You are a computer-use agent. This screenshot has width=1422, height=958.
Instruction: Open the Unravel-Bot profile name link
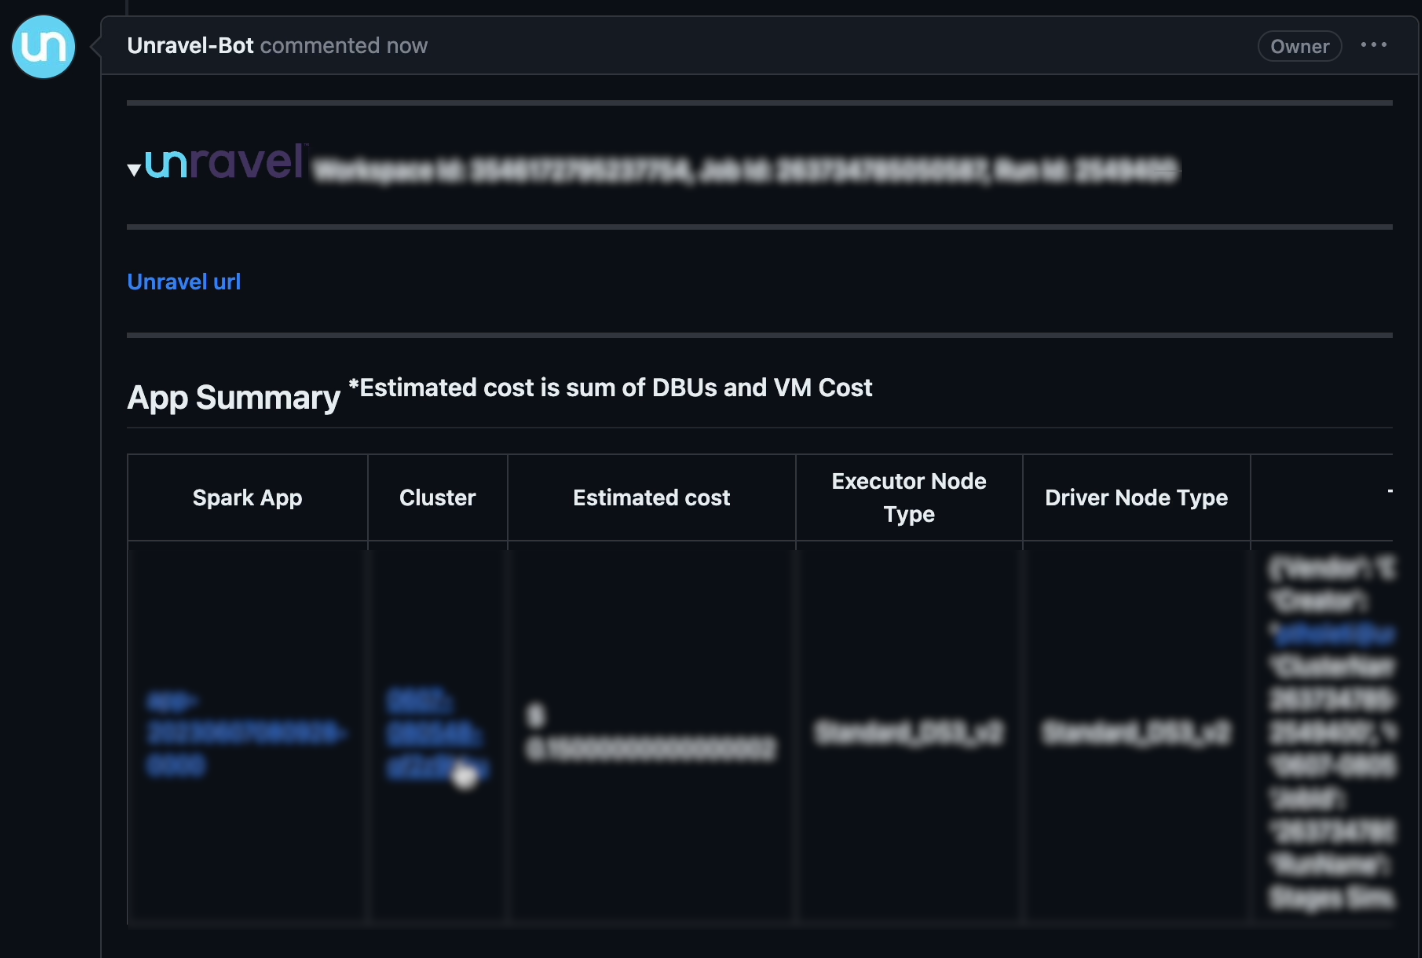(190, 46)
